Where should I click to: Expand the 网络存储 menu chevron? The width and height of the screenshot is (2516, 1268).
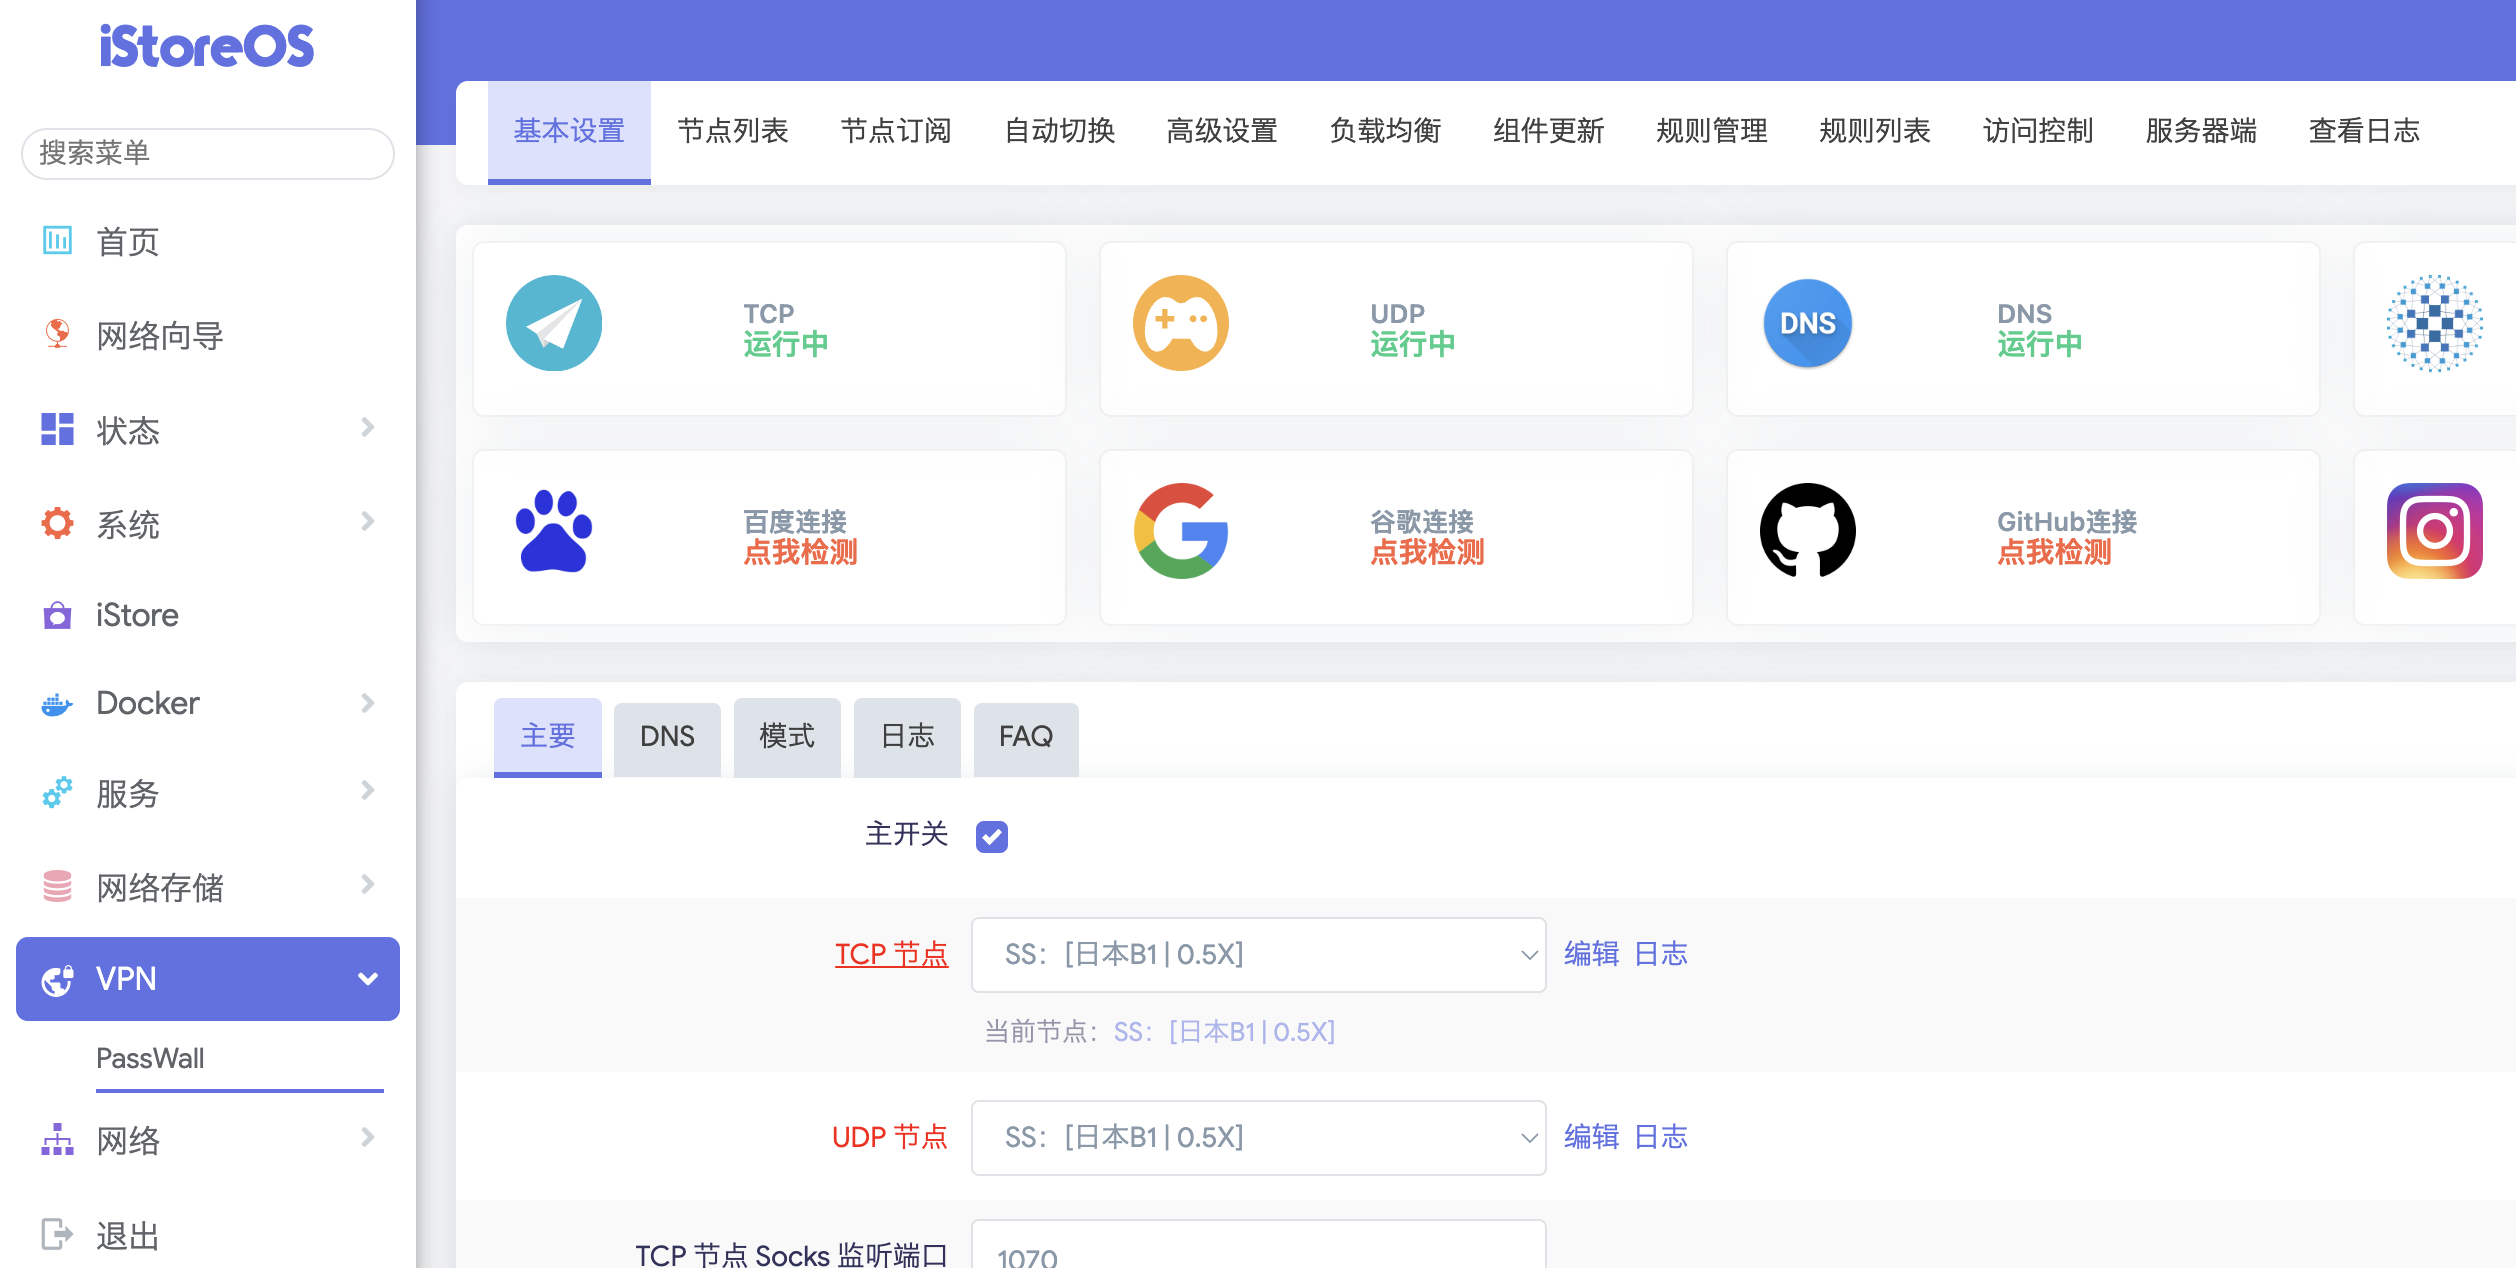368,884
